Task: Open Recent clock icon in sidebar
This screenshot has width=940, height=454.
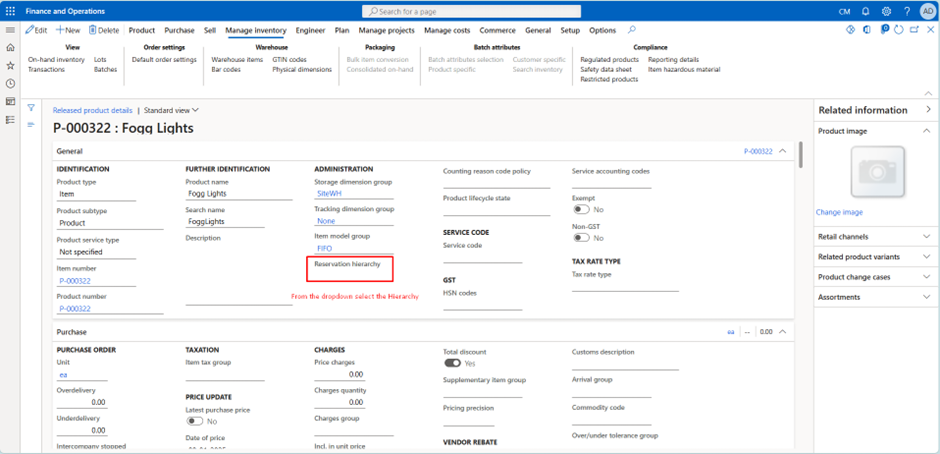Action: (10, 83)
